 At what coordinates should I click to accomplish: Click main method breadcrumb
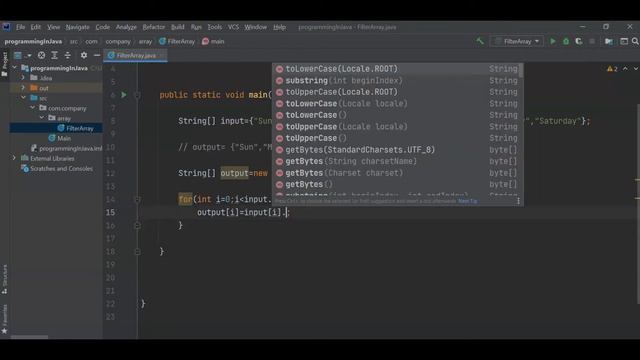(213, 41)
